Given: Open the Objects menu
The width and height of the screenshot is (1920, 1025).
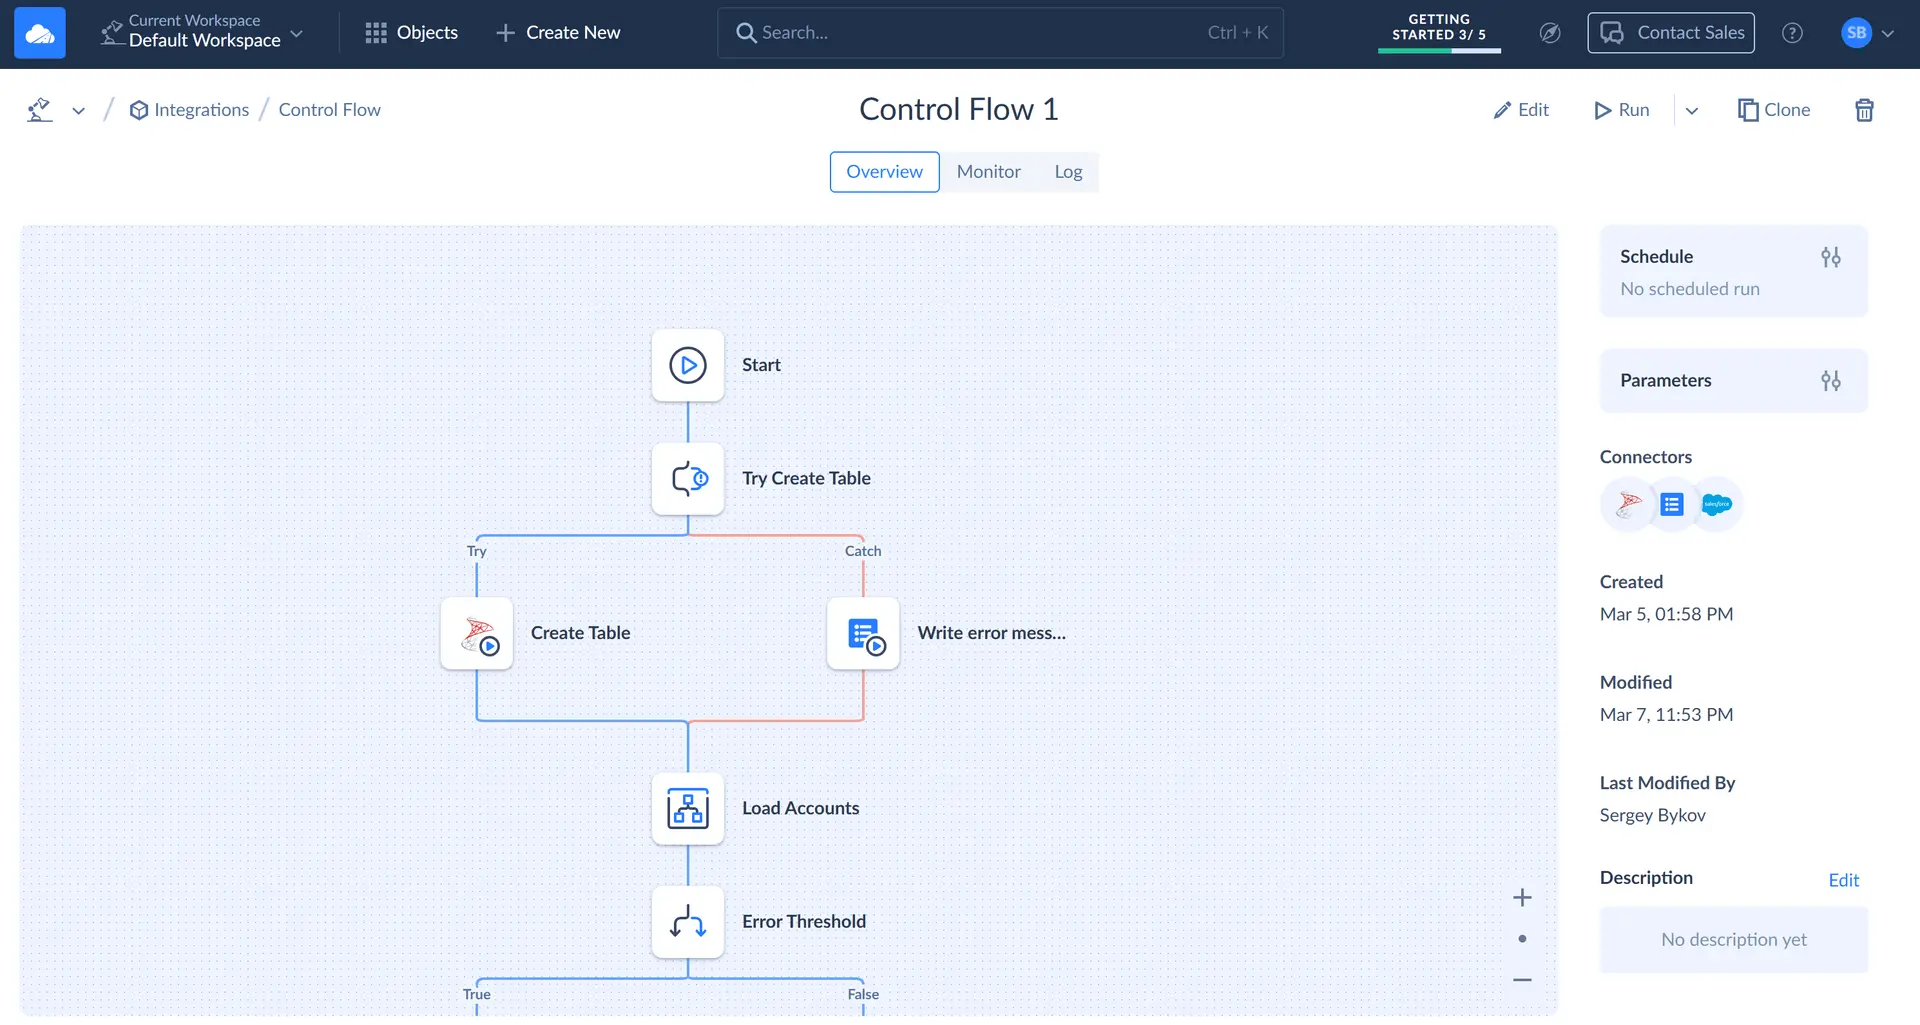Looking at the screenshot, I should pos(411,32).
